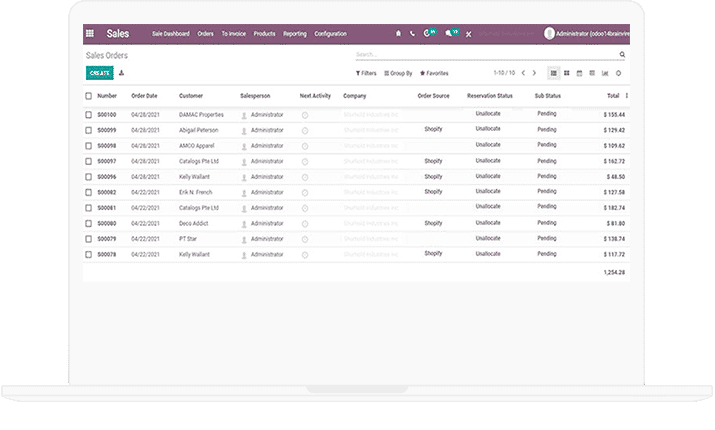The height and width of the screenshot is (430, 715).
Task: Go to next page arrow
Action: [x=535, y=73]
